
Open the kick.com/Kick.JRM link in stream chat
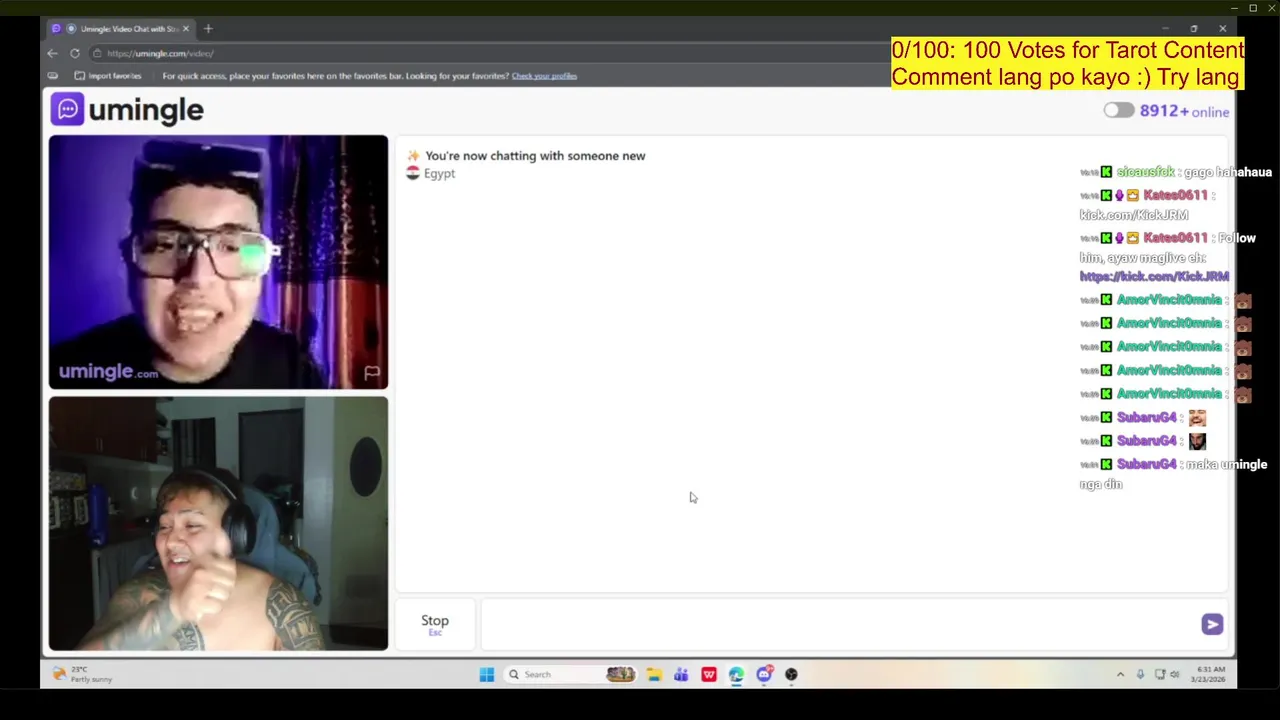(x=1154, y=277)
